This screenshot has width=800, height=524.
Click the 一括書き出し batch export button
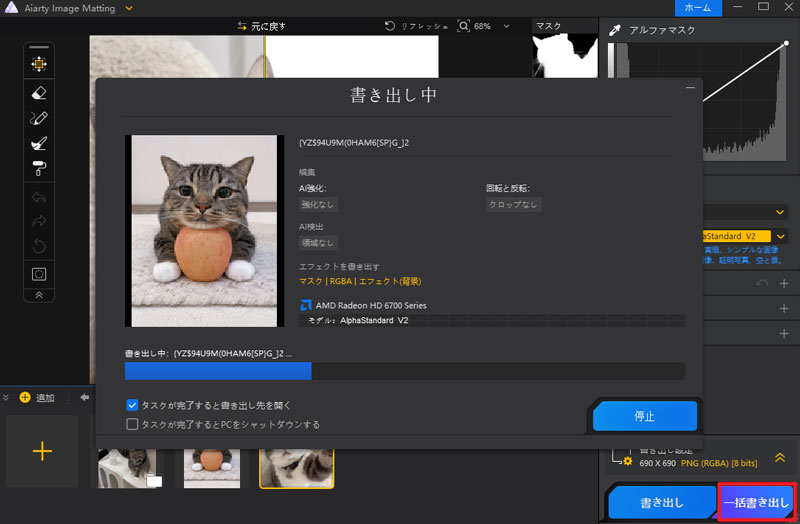tap(757, 503)
